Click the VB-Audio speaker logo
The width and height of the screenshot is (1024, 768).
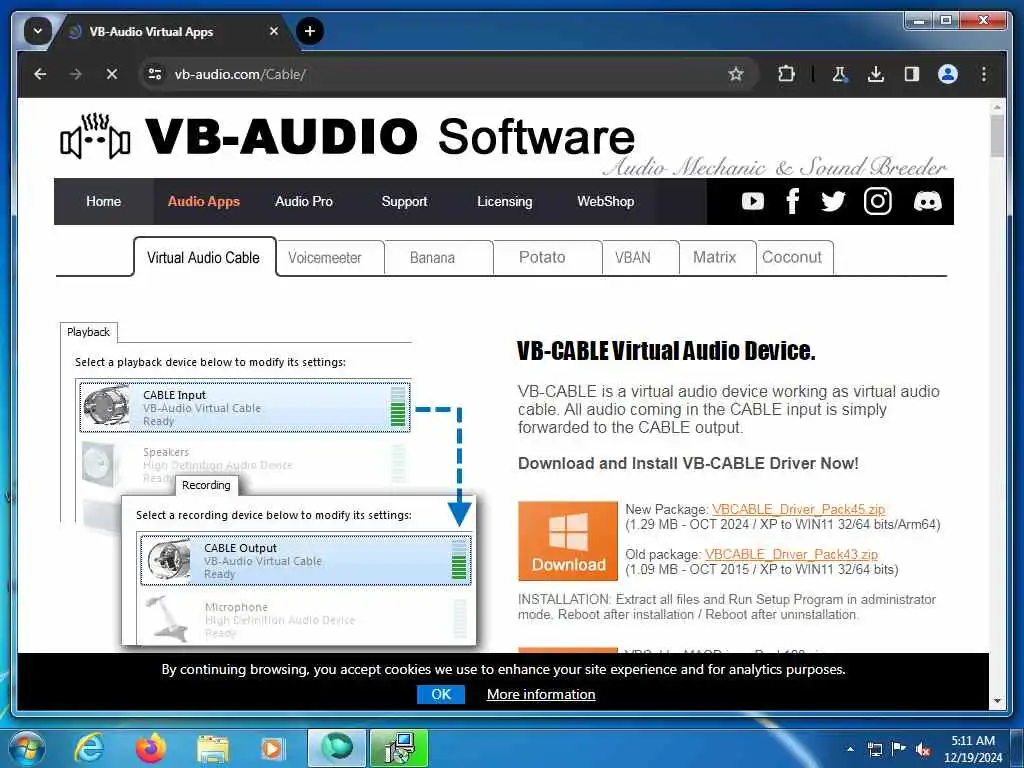point(95,136)
